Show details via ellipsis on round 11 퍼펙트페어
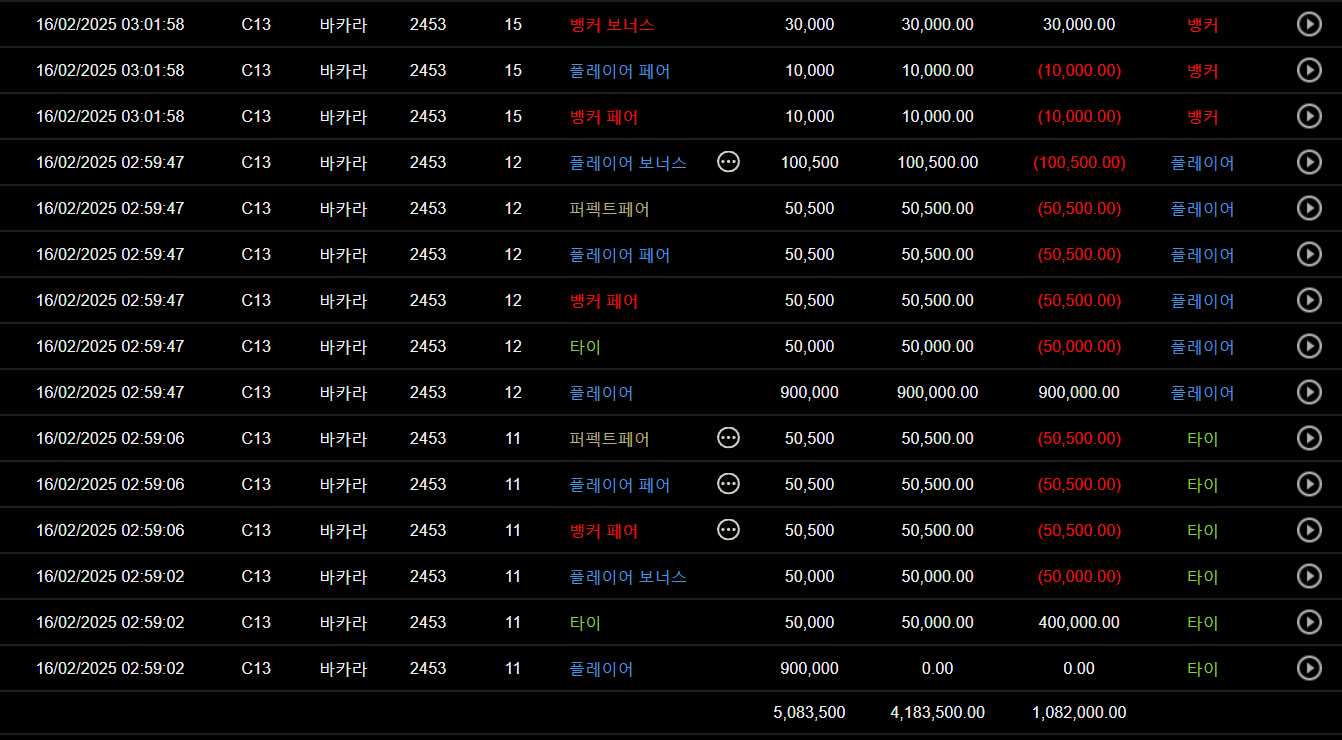The width and height of the screenshot is (1342, 740). tap(729, 438)
